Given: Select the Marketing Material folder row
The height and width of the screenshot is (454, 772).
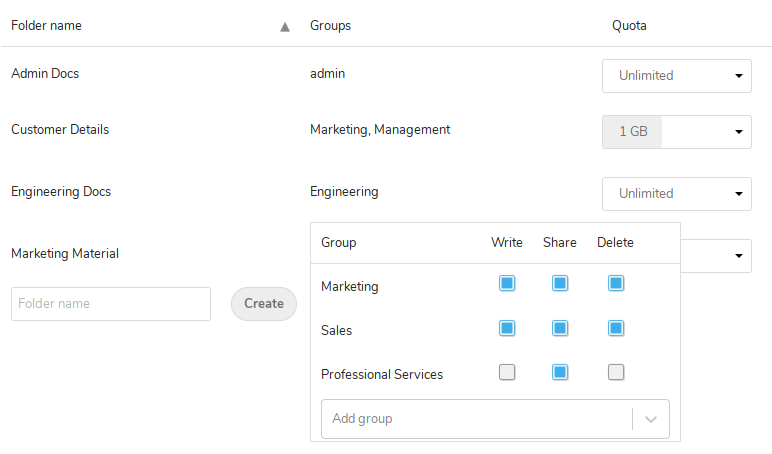Looking at the screenshot, I should tap(65, 254).
